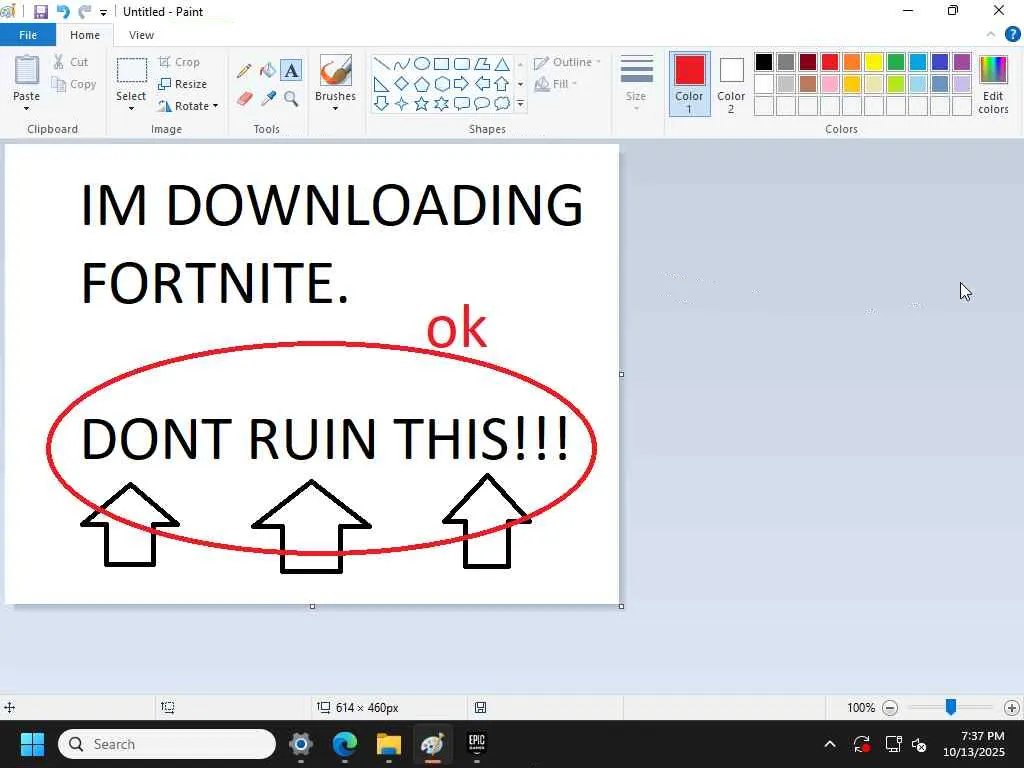Select the Magnifier tool

(x=291, y=99)
